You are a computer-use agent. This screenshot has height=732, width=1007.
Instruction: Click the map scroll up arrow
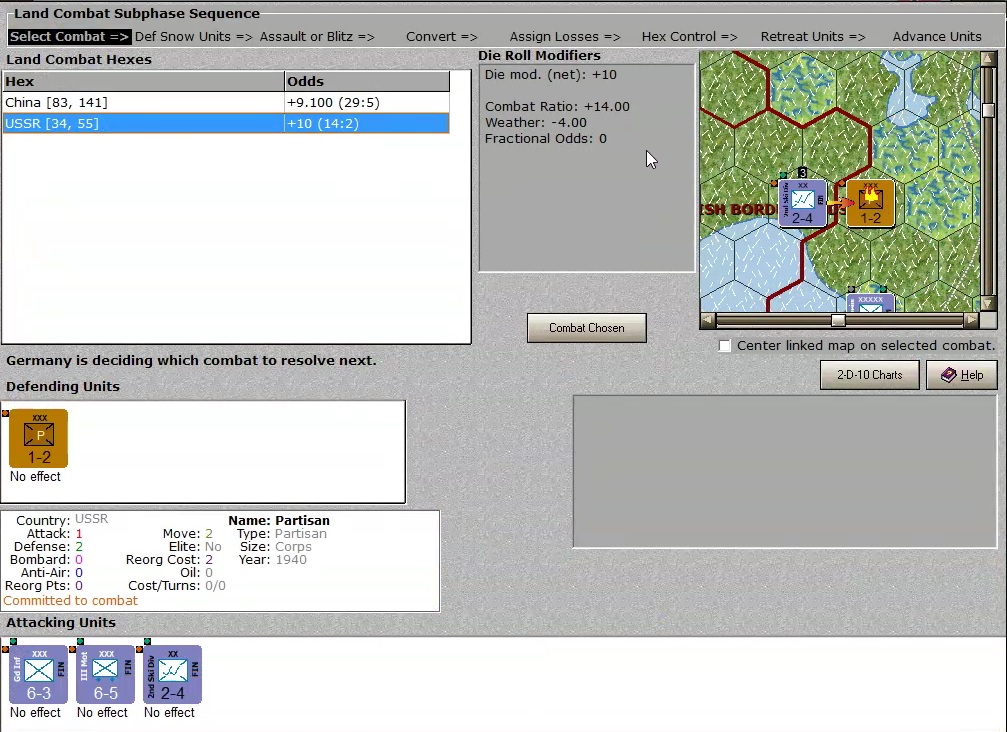click(x=988, y=58)
